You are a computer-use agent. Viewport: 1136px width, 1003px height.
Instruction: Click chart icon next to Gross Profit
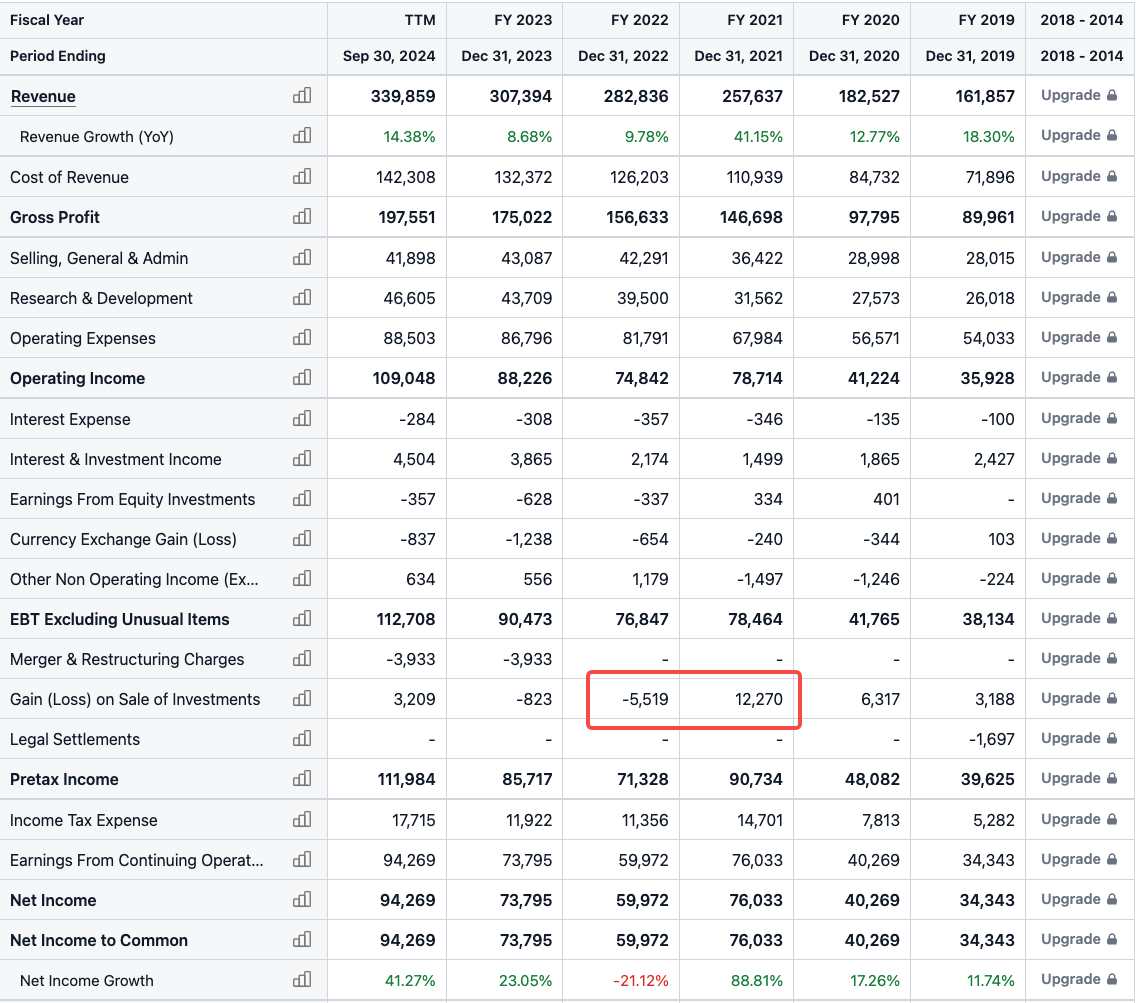pos(301,217)
